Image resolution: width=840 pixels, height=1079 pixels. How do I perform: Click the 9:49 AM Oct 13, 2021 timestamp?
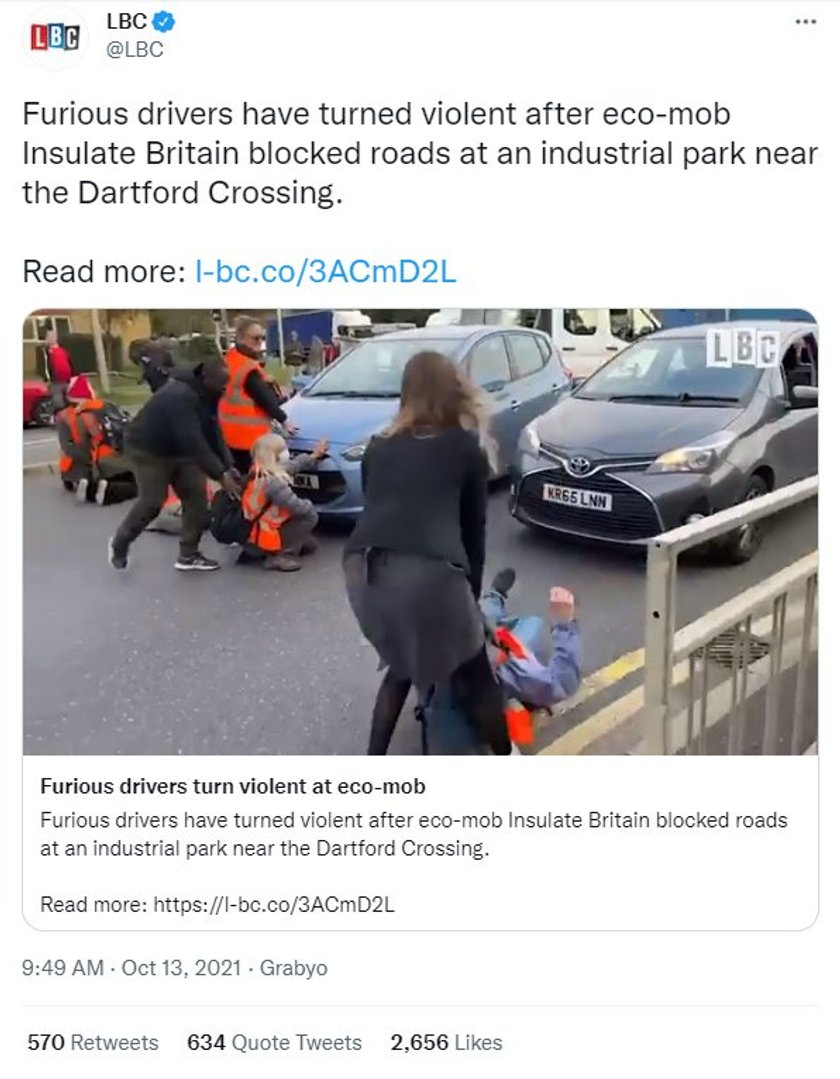pos(131,968)
